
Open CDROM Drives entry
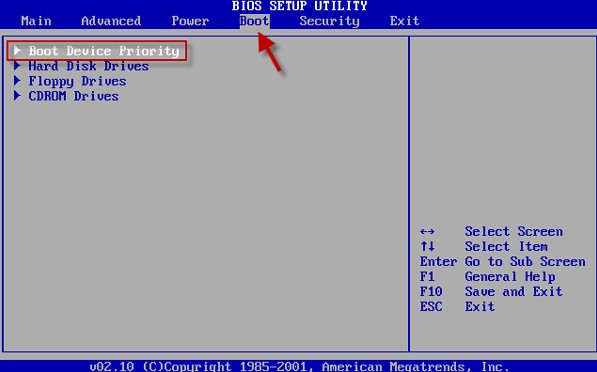(73, 96)
